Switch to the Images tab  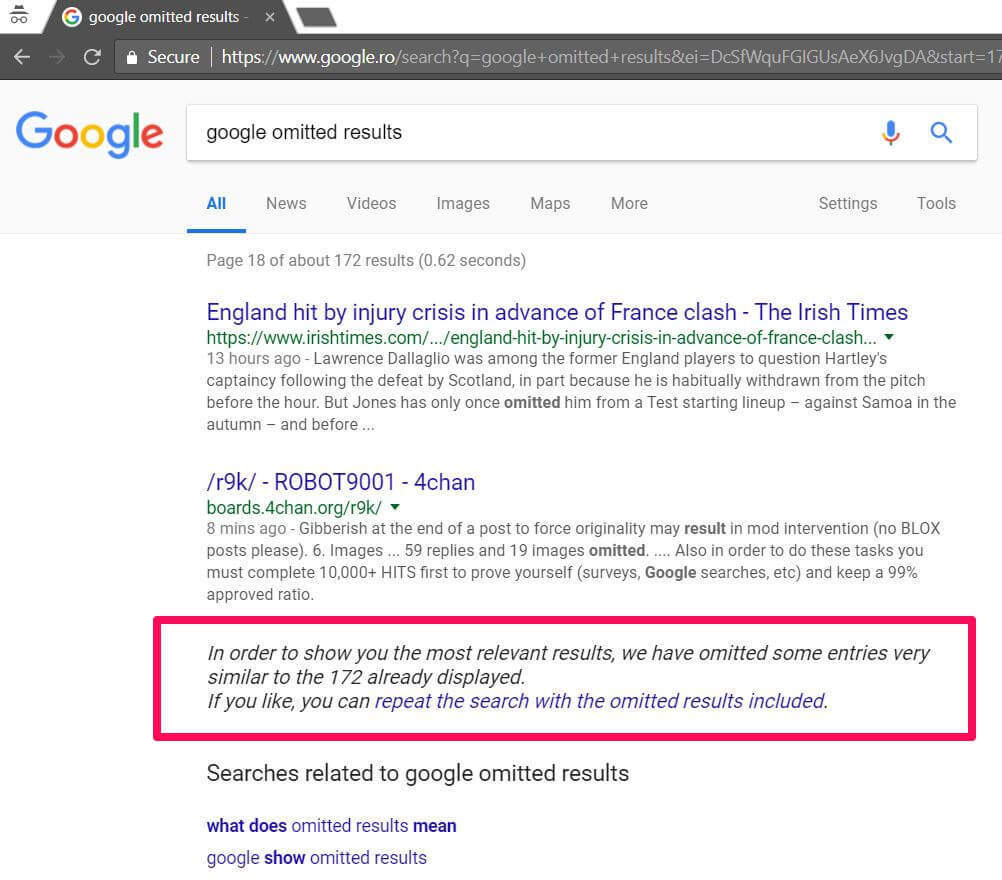tap(463, 203)
